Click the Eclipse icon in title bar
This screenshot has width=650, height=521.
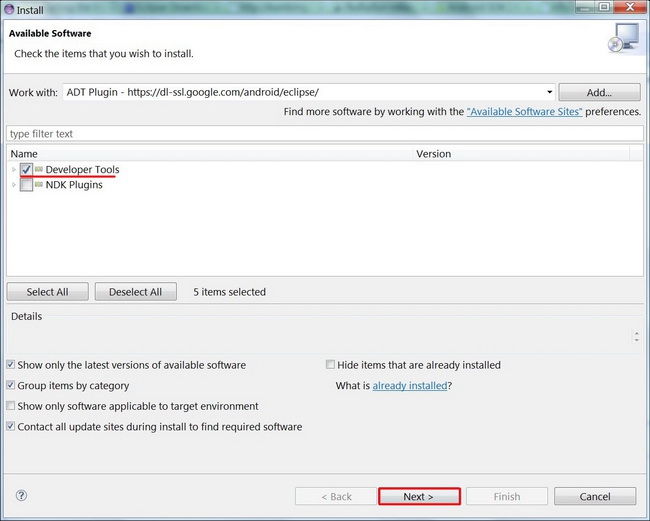coord(9,9)
